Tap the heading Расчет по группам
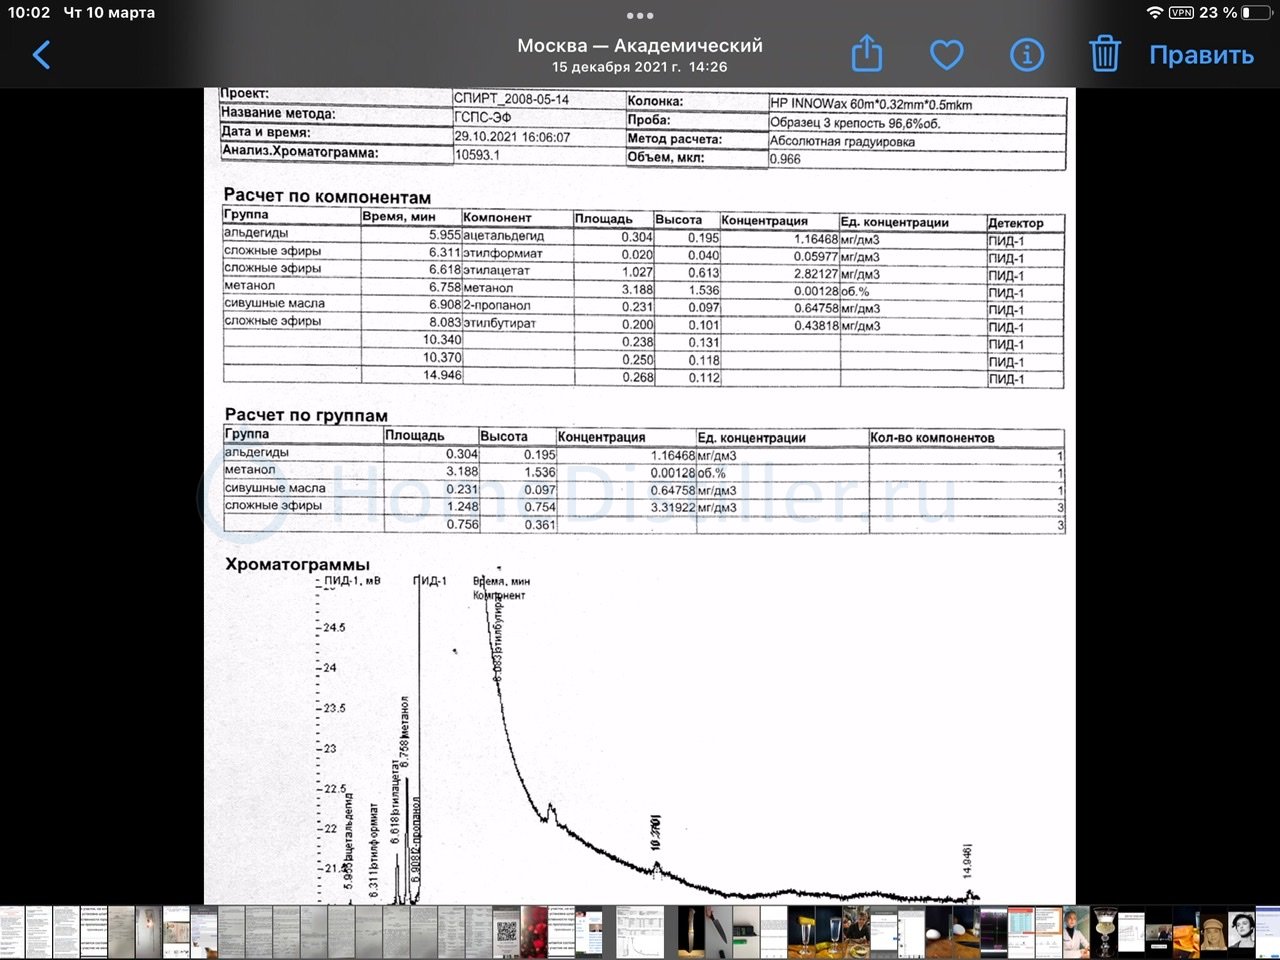1280x960 pixels. (306, 414)
